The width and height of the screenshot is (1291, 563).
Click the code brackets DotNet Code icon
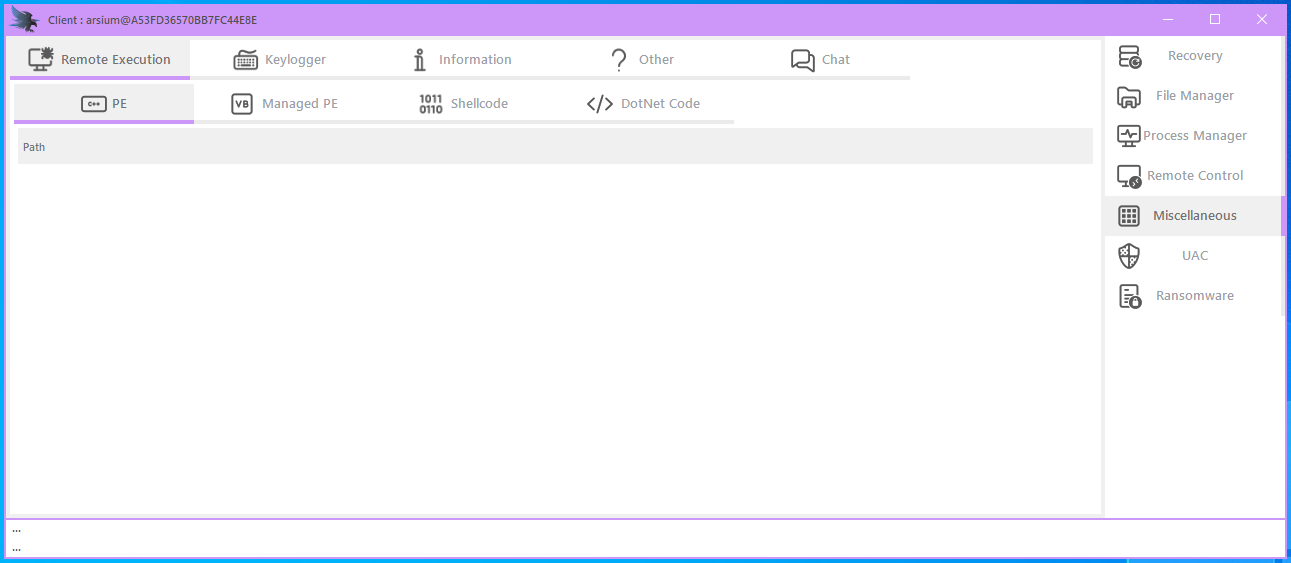(600, 104)
